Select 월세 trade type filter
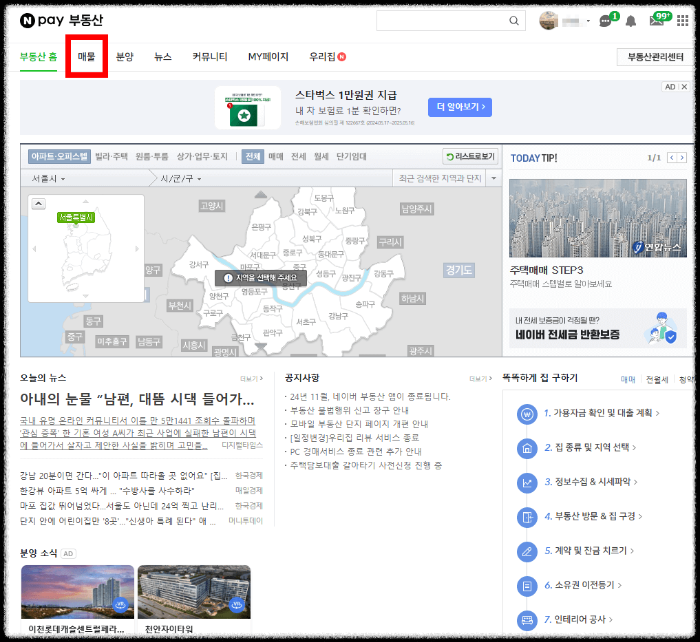Screen dimensions: 700x642 tap(321, 156)
